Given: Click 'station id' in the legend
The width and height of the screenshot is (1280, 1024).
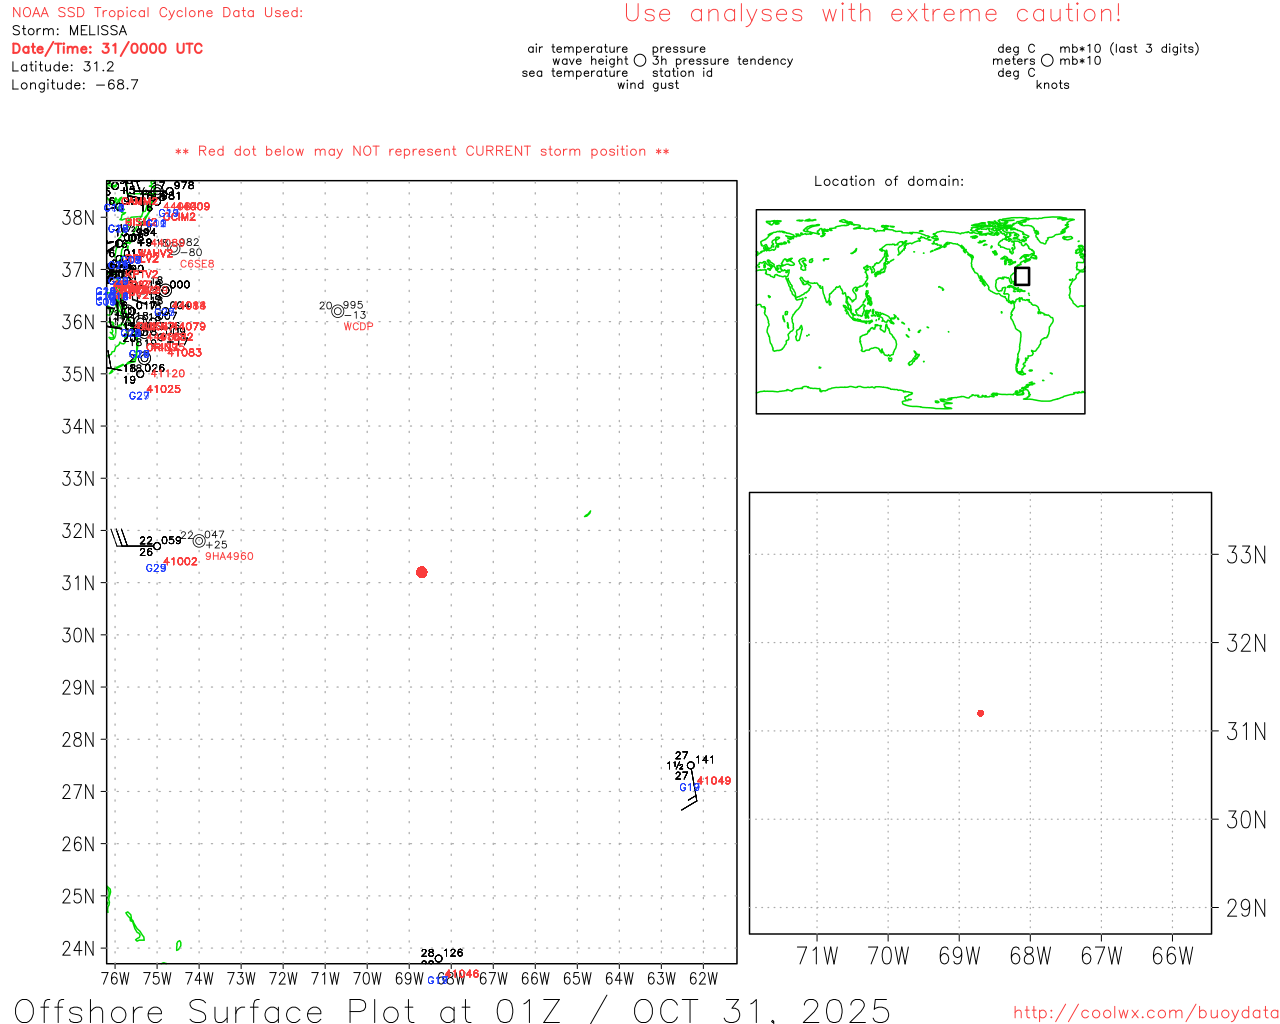Looking at the screenshot, I should [x=682, y=73].
